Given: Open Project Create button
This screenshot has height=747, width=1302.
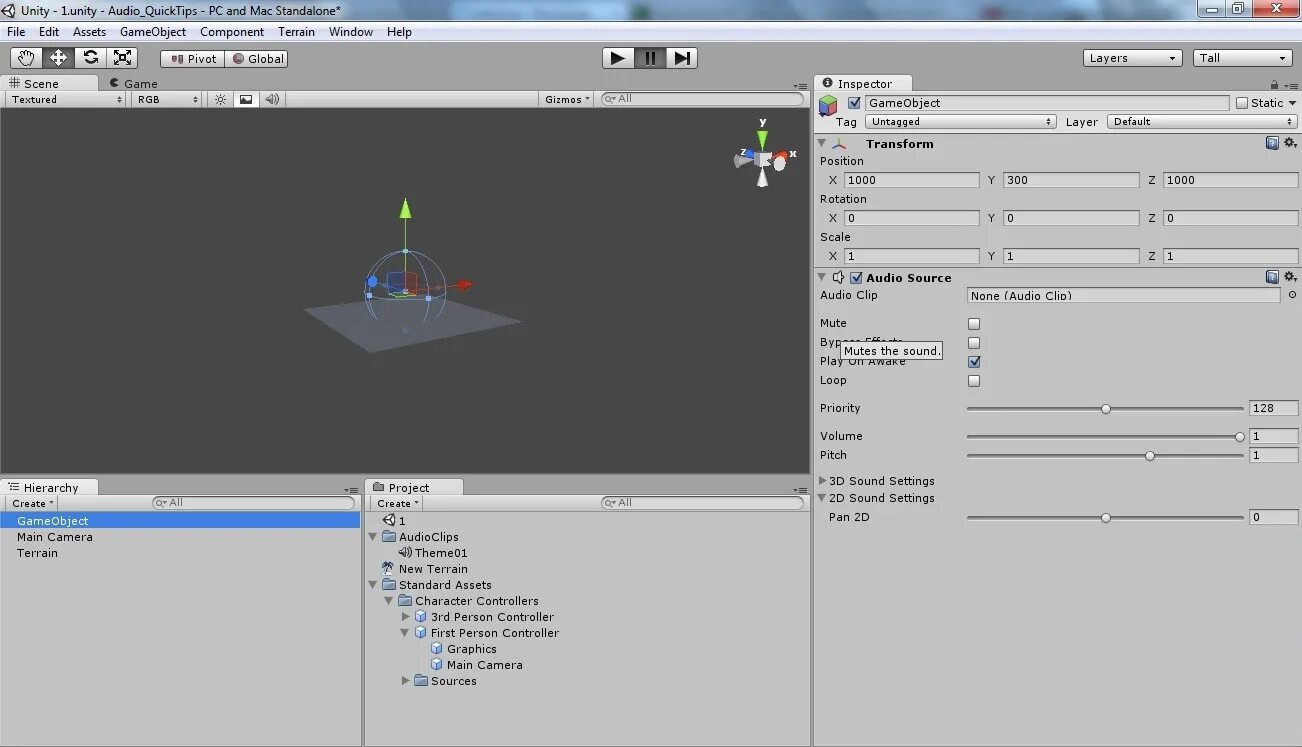Looking at the screenshot, I should 398,503.
